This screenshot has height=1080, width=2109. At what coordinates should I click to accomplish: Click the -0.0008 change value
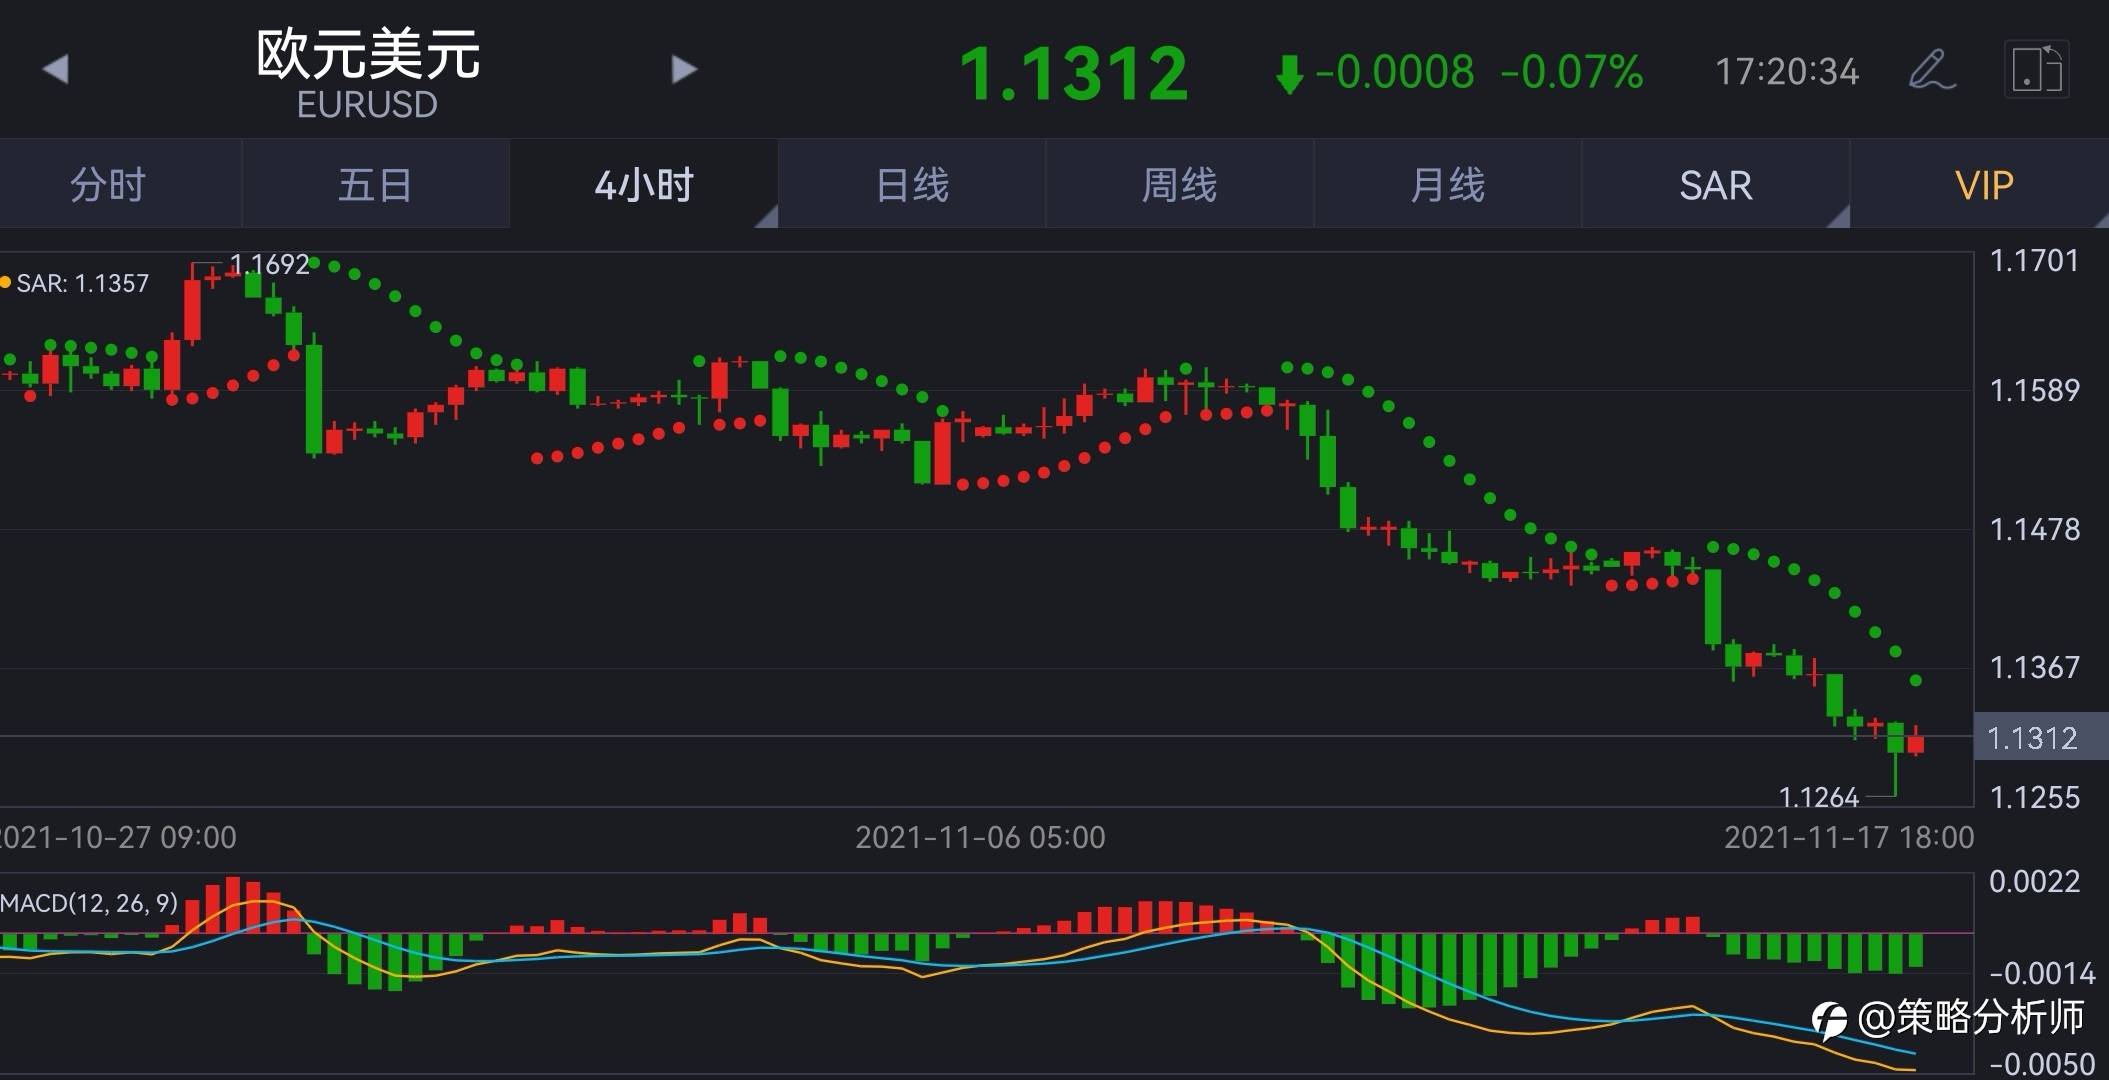point(1394,72)
